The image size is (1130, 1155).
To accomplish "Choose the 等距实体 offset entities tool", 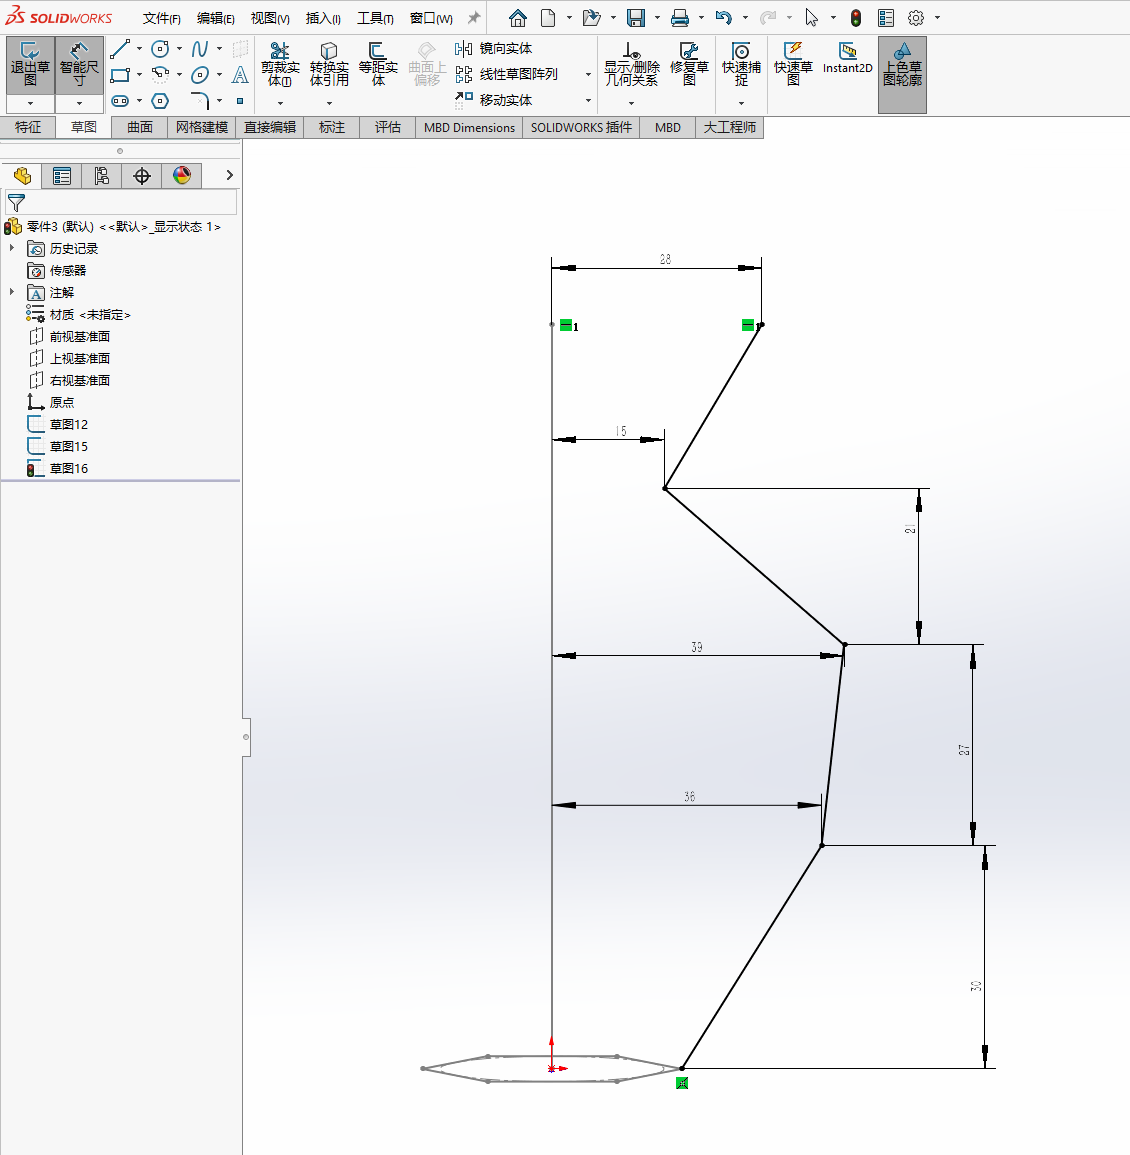I will pyautogui.click(x=378, y=64).
